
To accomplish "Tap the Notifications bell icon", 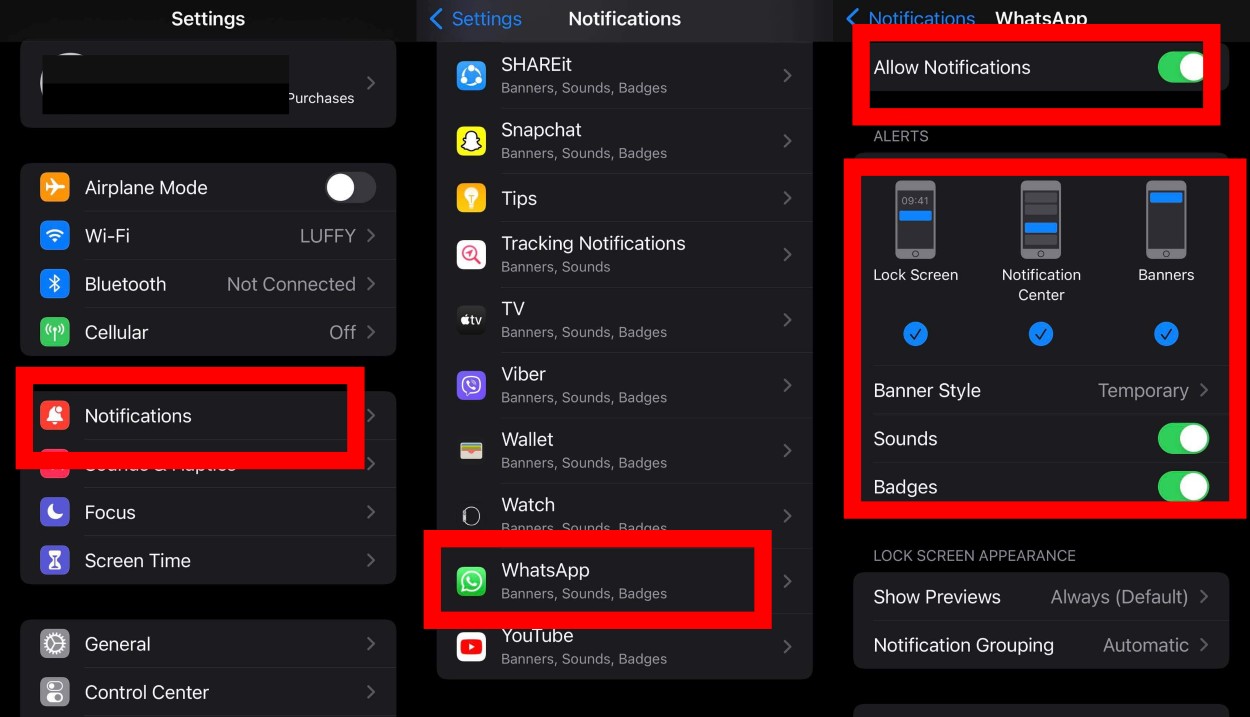I will point(55,416).
